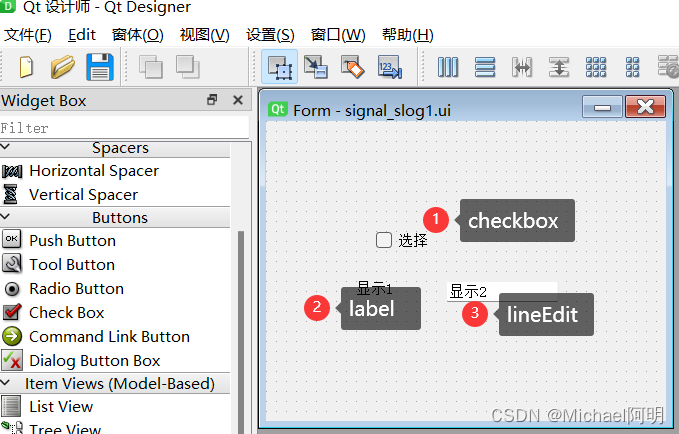Collapse the Buttons category
The height and width of the screenshot is (434, 679).
(6, 216)
